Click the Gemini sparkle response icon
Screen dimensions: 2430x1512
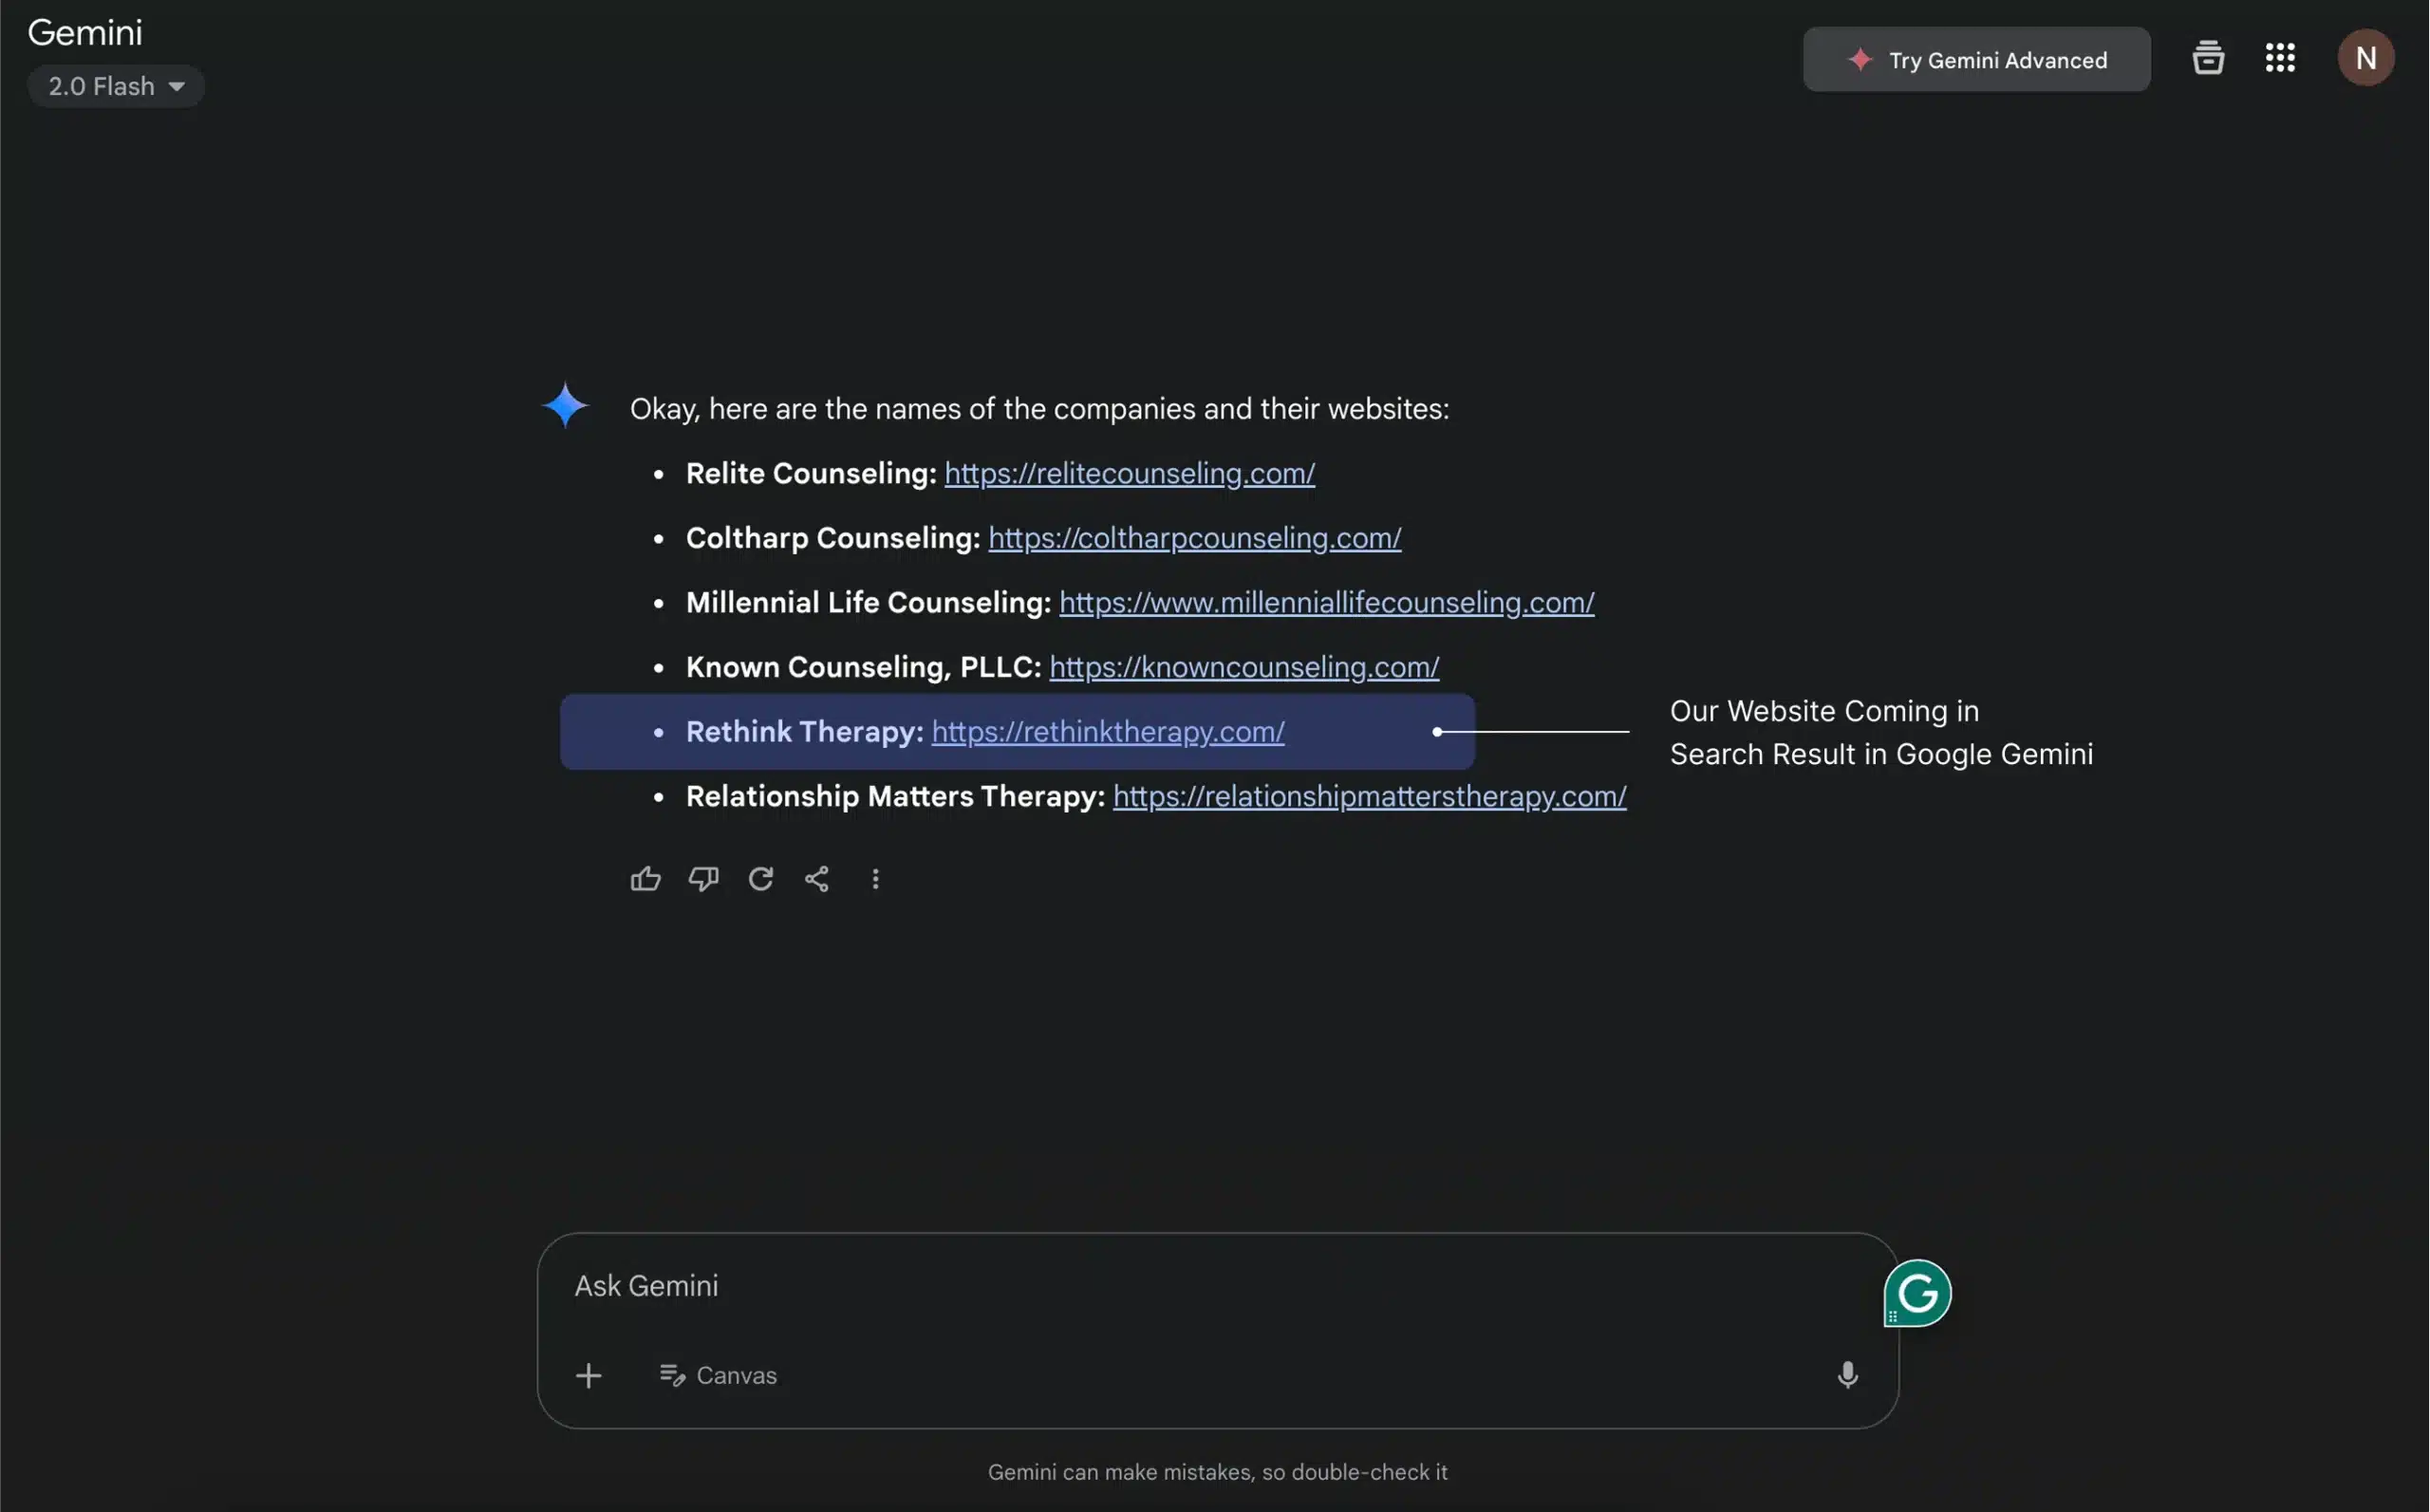click(x=565, y=405)
